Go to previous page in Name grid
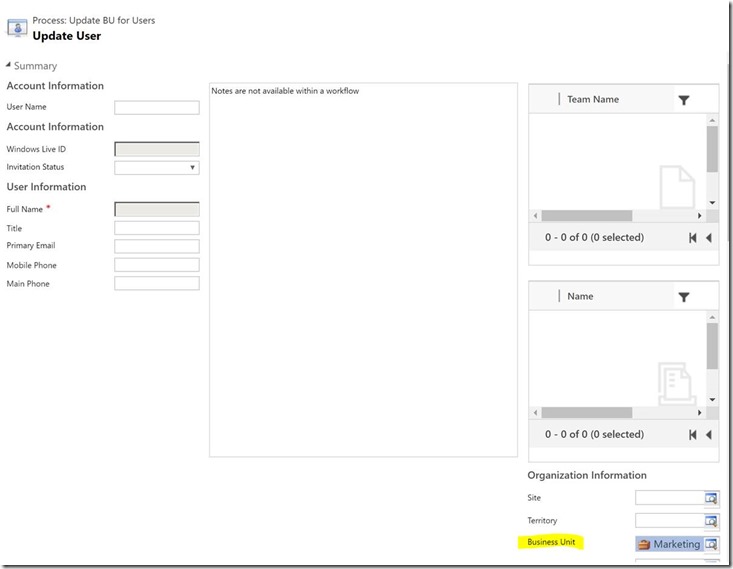The height and width of the screenshot is (569, 733). tap(709, 435)
